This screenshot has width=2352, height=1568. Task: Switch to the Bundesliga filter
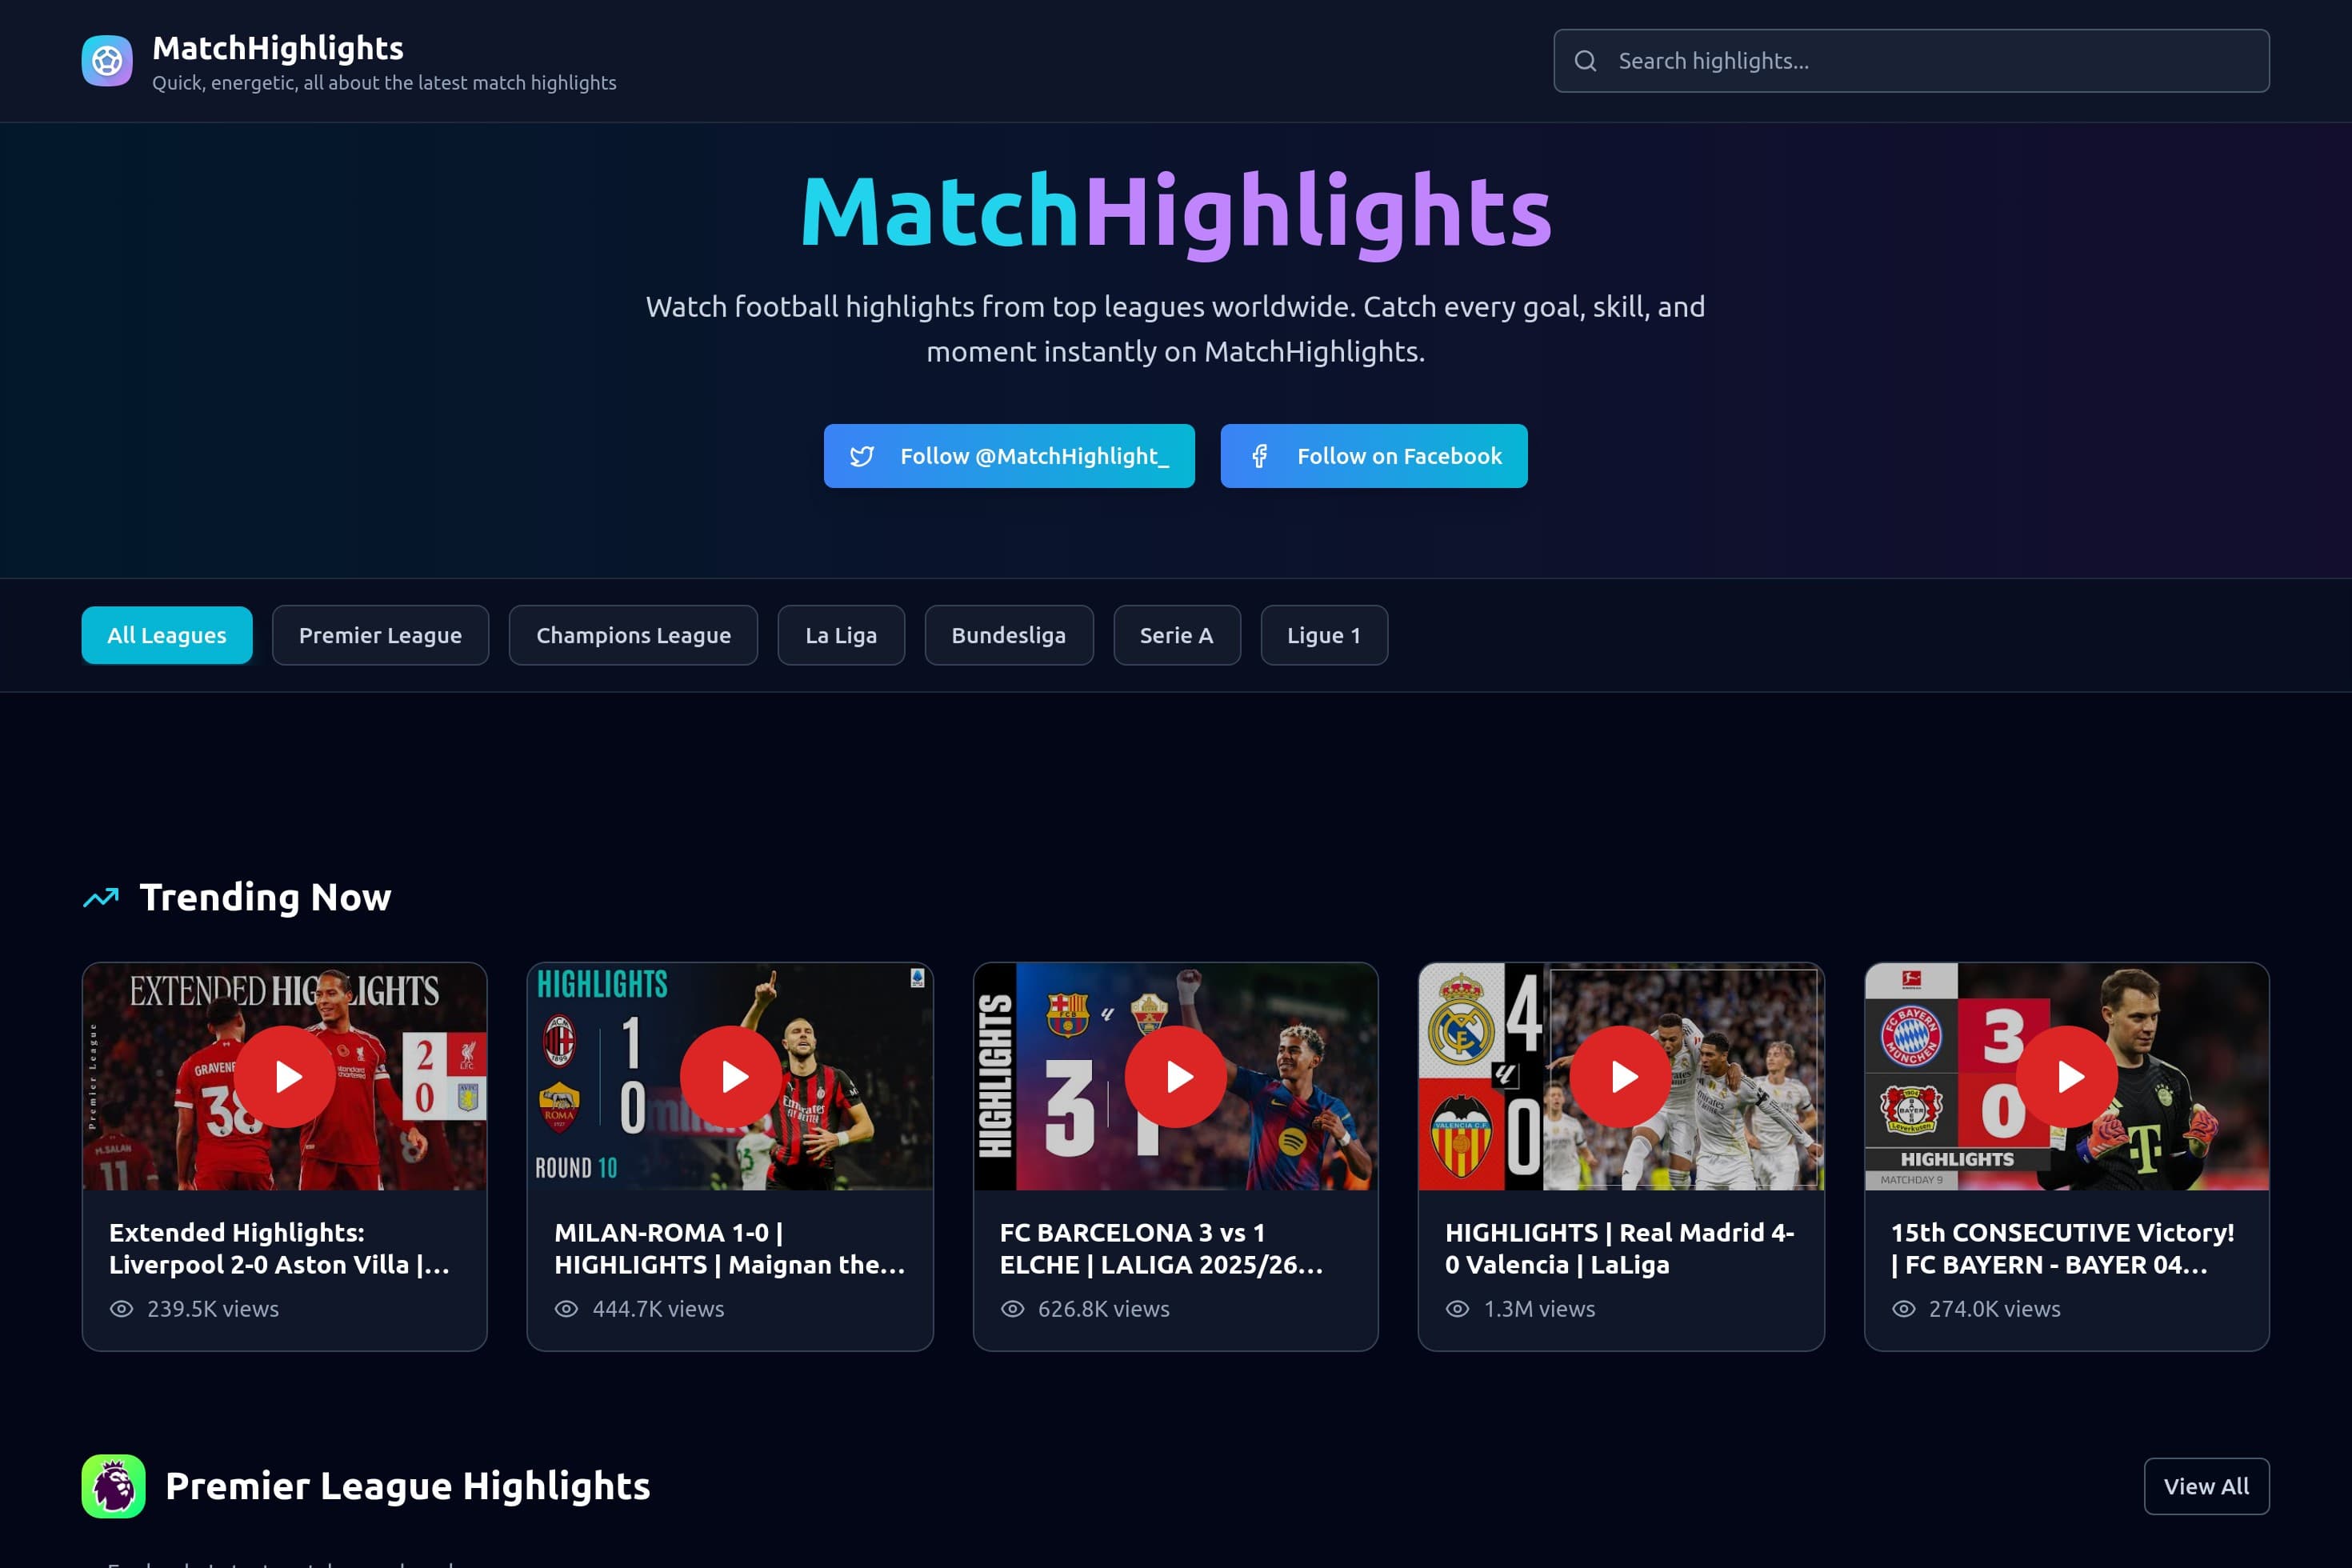pyautogui.click(x=1008, y=635)
